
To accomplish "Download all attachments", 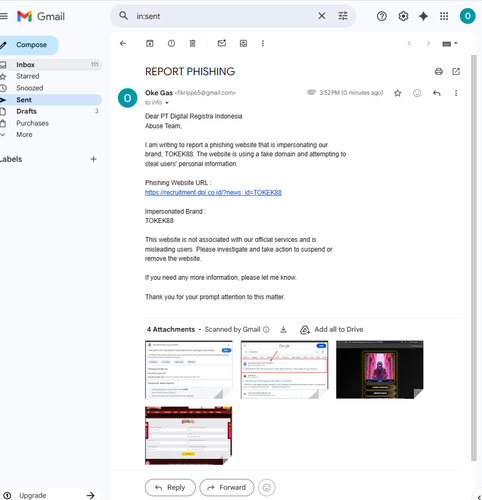I will pyautogui.click(x=283, y=330).
